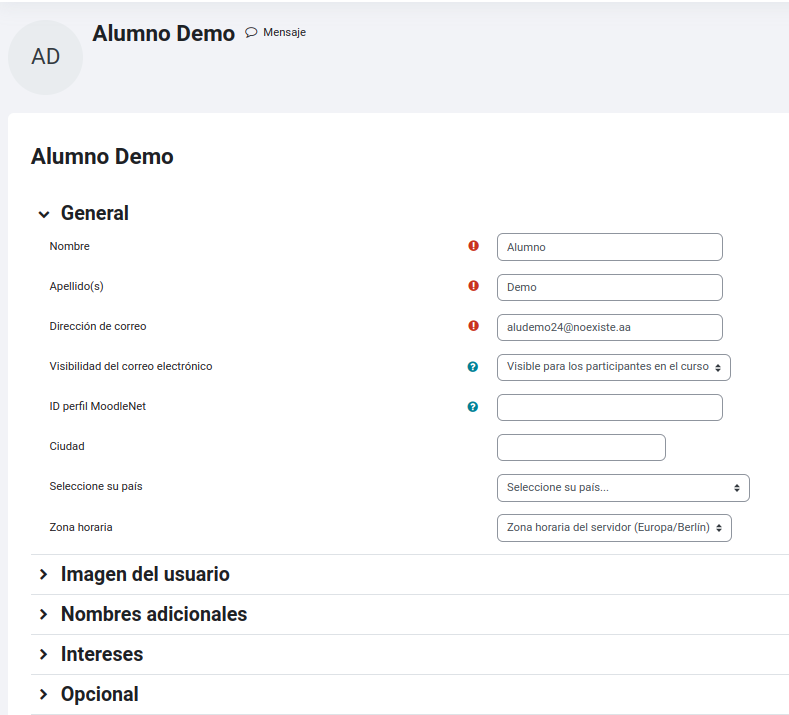Open help for ID perfil MoodleNet
Image resolution: width=789 pixels, height=715 pixels.
tap(472, 407)
